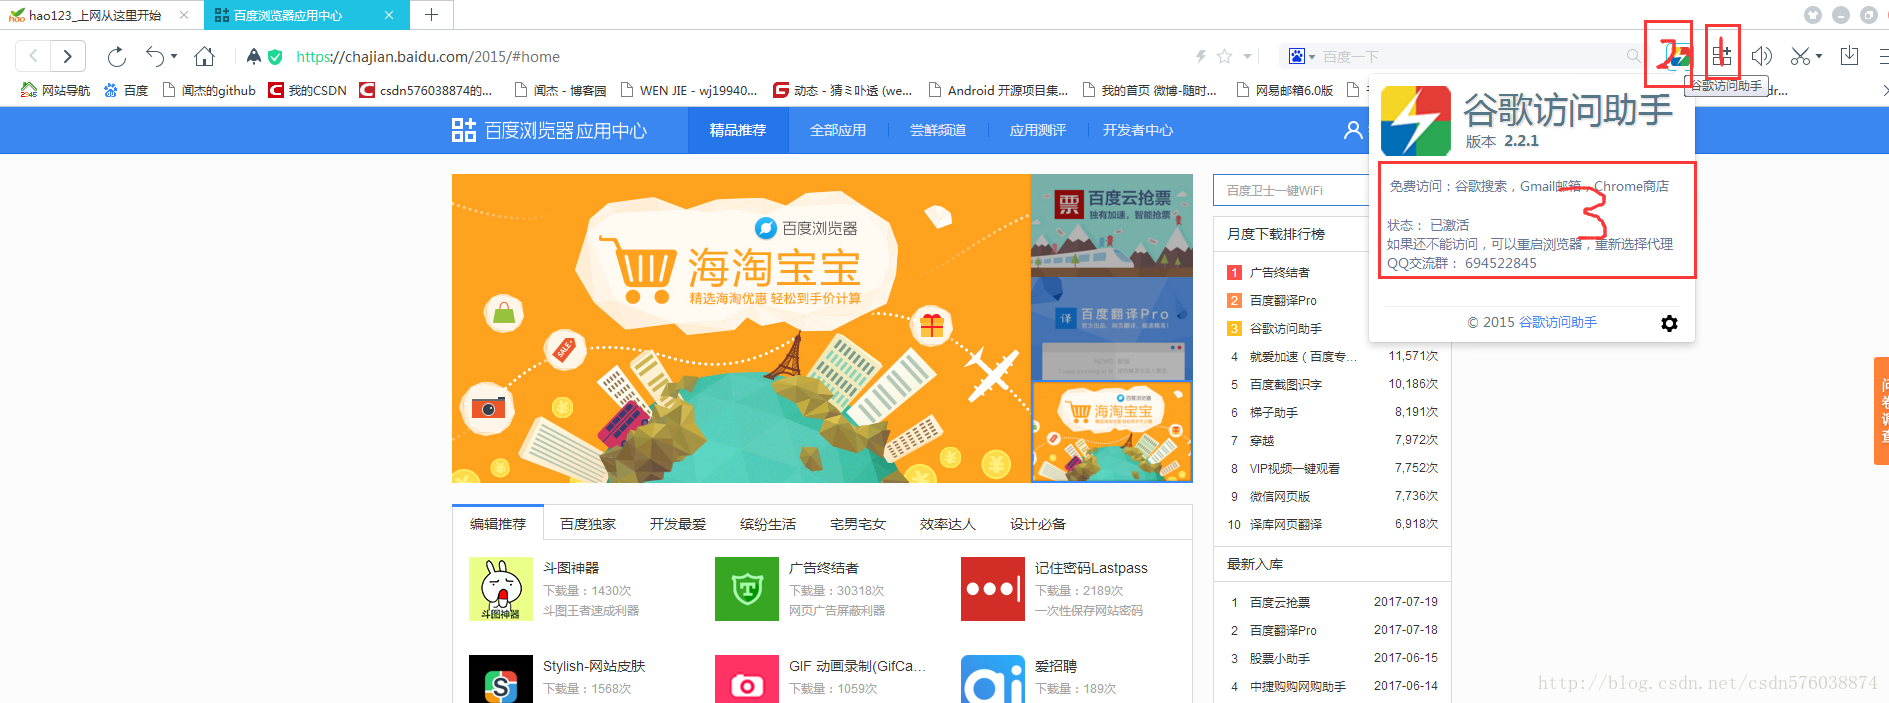
Task: Select the 精品推荐 navigation item
Action: coord(738,130)
